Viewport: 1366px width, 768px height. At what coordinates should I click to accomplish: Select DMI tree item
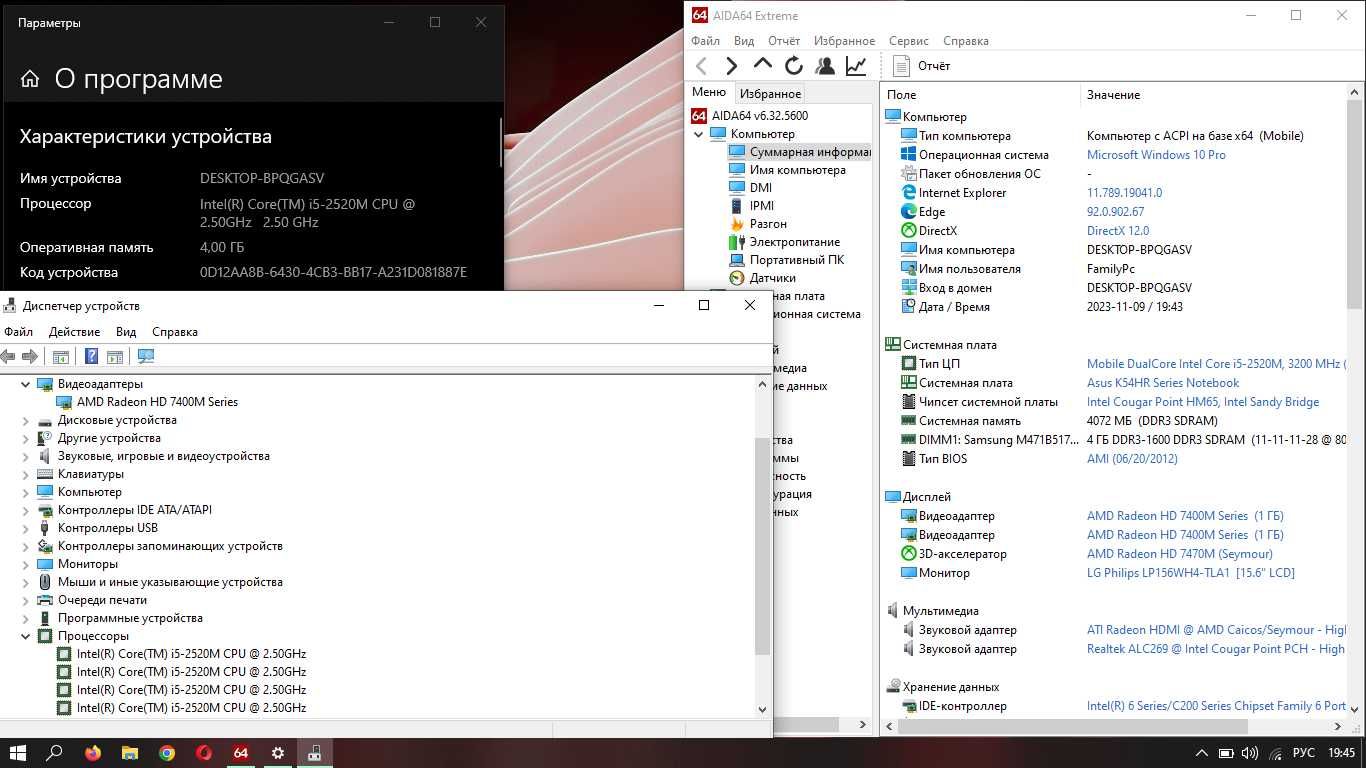(750, 188)
